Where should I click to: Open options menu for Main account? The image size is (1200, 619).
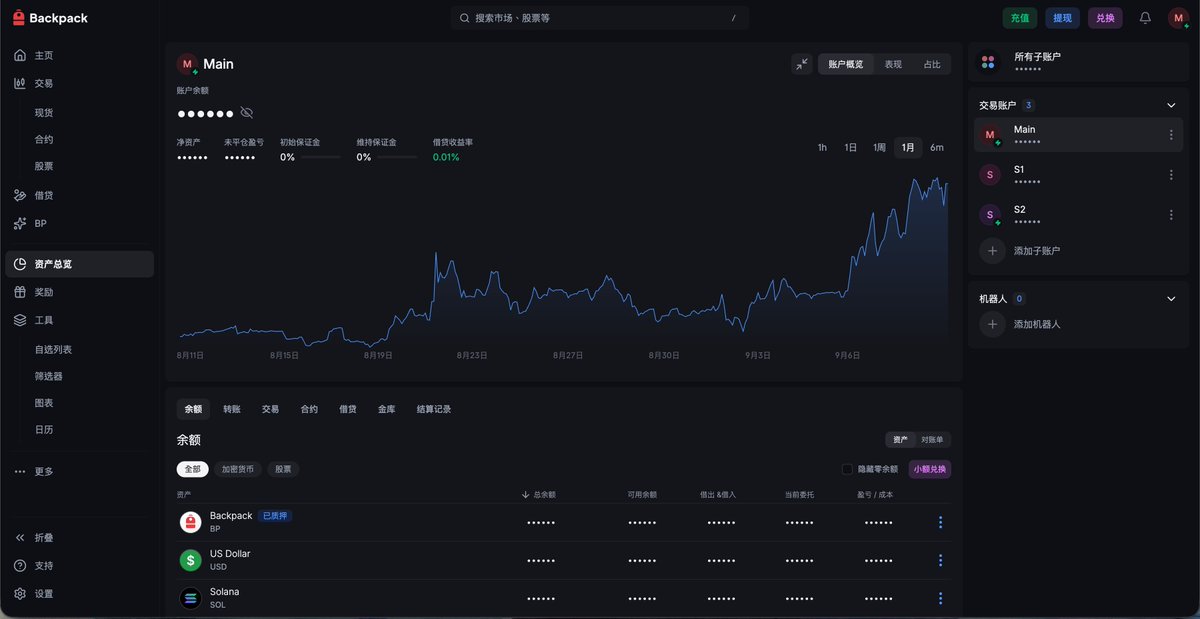(x=1171, y=135)
